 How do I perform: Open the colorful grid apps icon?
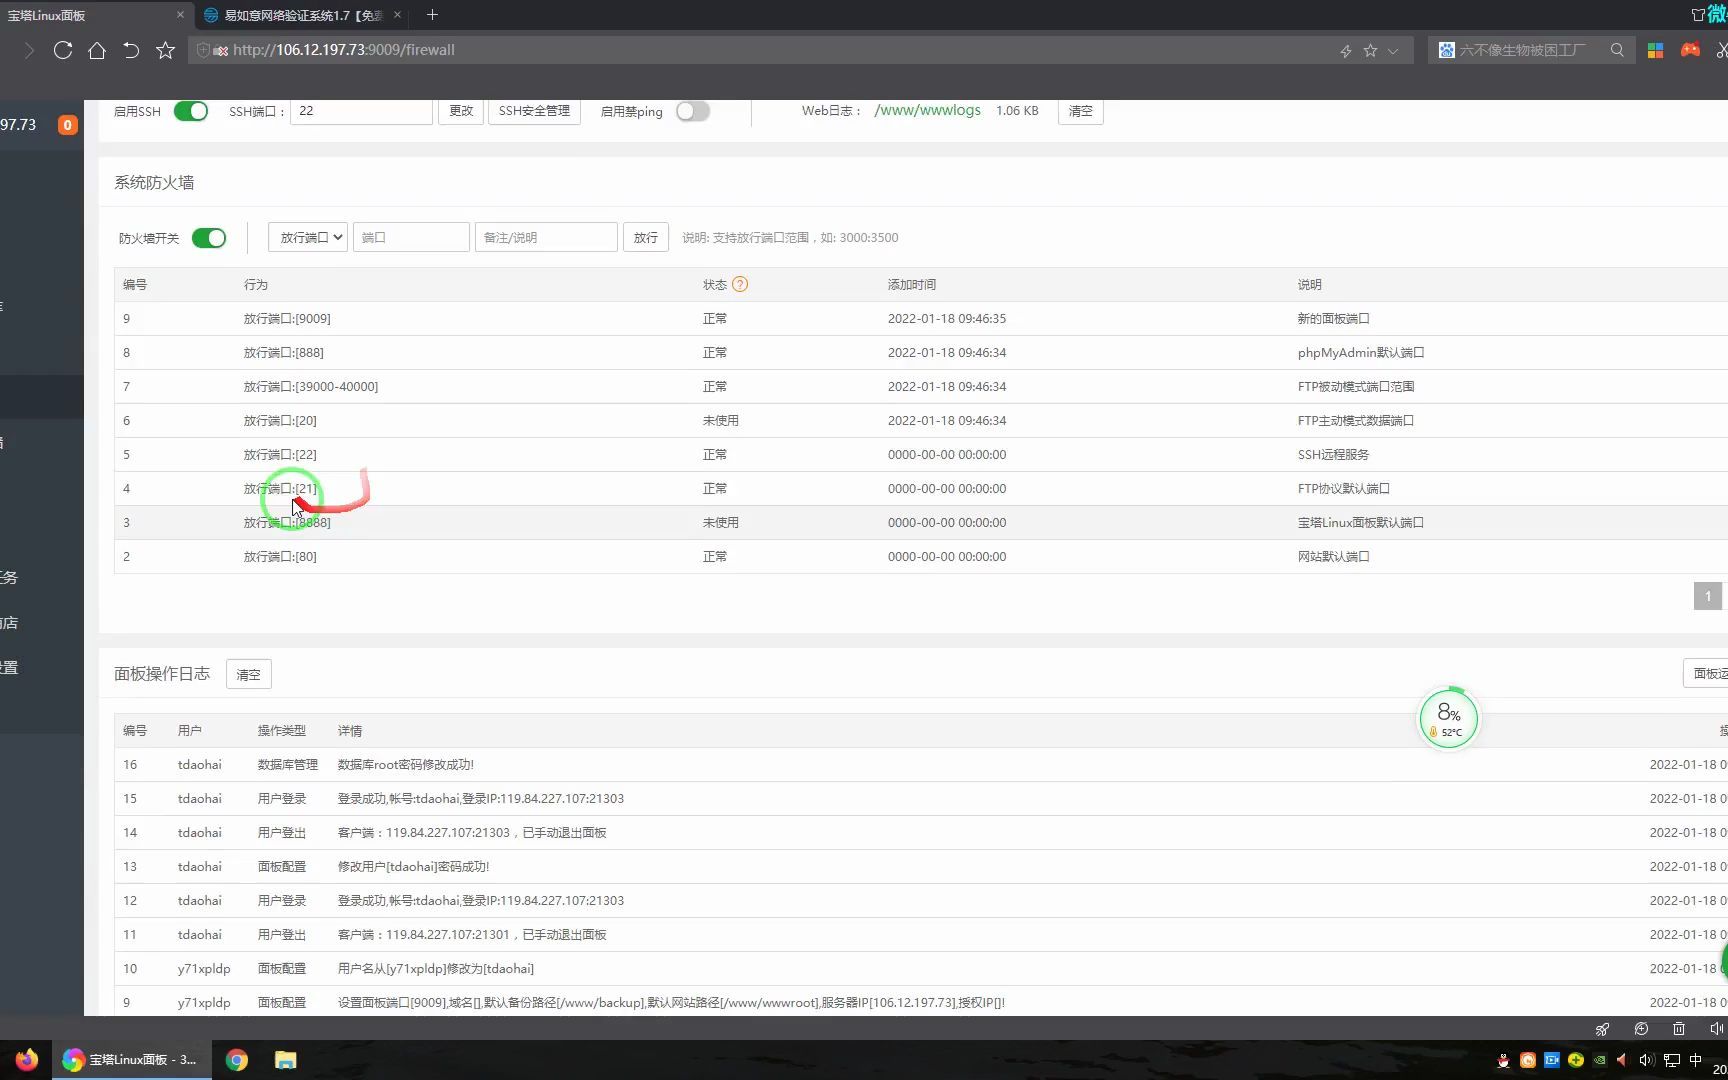pos(1656,50)
